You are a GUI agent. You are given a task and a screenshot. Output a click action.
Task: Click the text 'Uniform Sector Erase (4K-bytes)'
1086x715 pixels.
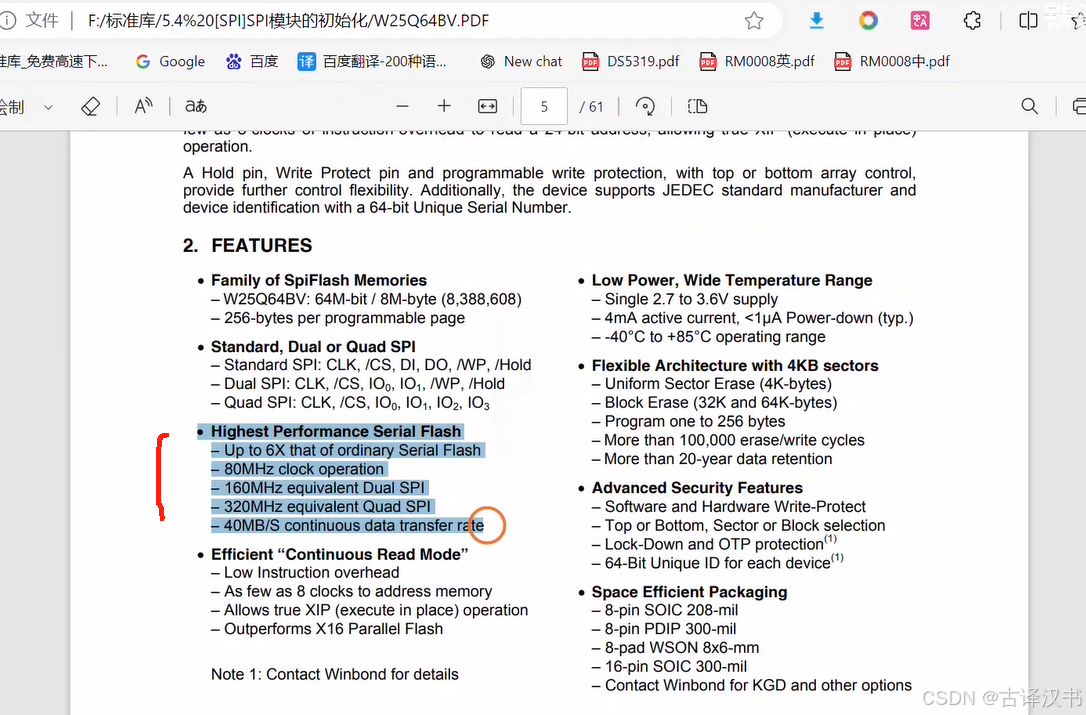click(x=718, y=384)
